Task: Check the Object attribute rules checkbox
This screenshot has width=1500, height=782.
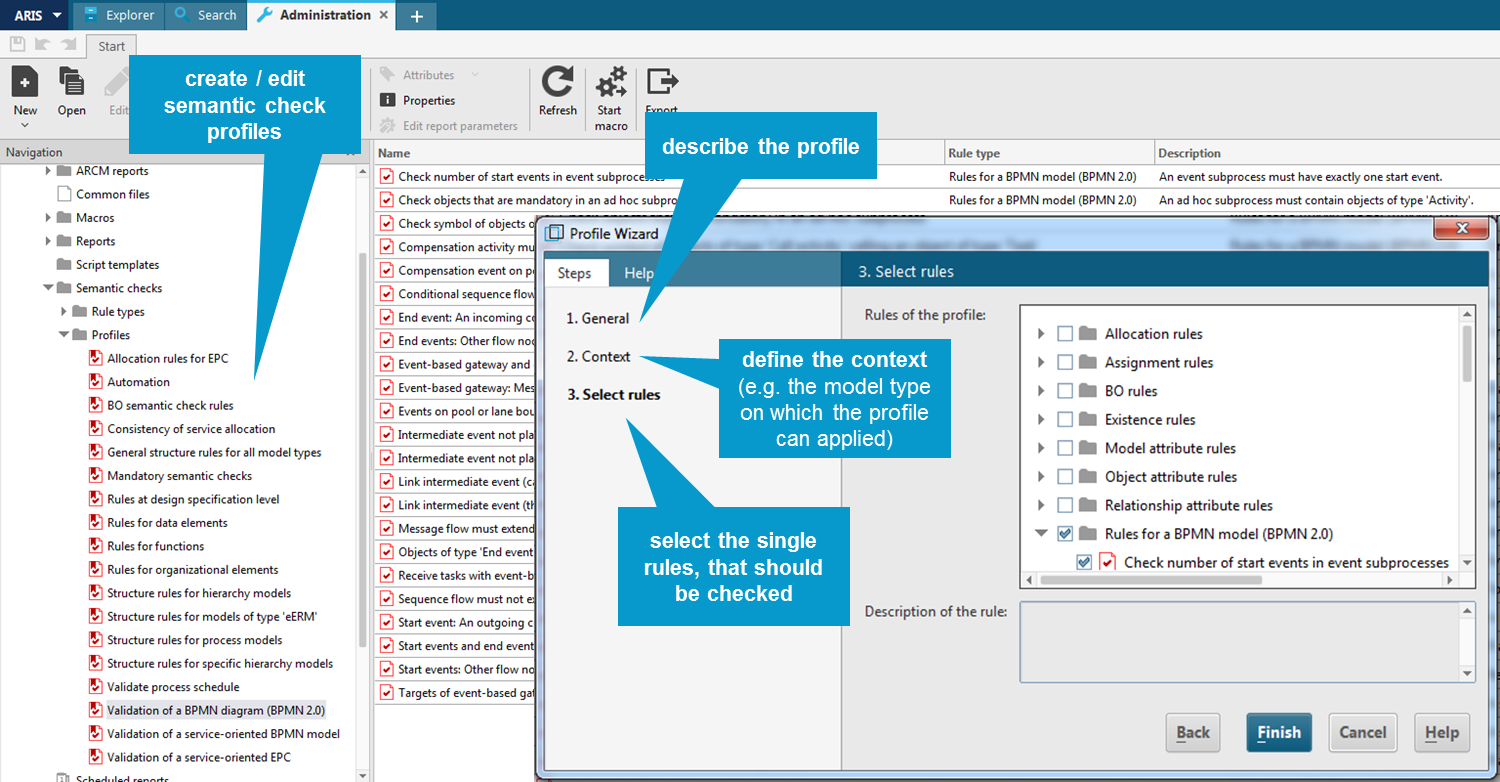Action: tap(1066, 476)
